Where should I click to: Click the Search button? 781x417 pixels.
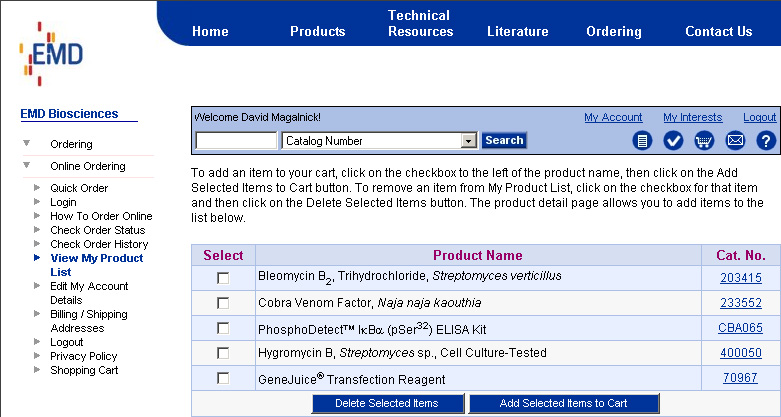(x=504, y=140)
